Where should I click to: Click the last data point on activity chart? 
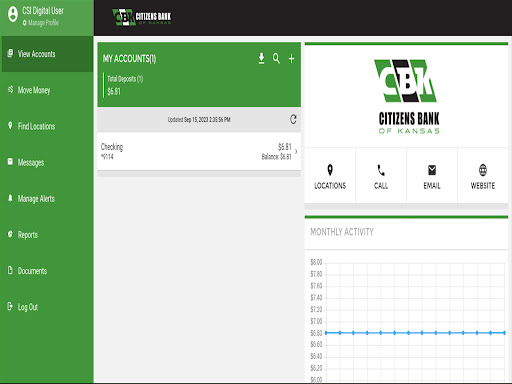504,333
